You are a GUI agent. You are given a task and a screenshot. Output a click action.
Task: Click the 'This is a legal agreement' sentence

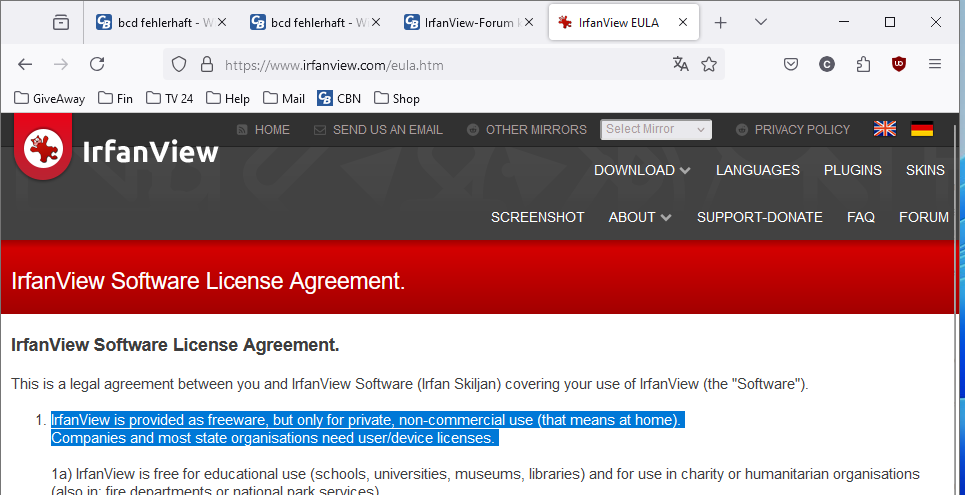409,385
